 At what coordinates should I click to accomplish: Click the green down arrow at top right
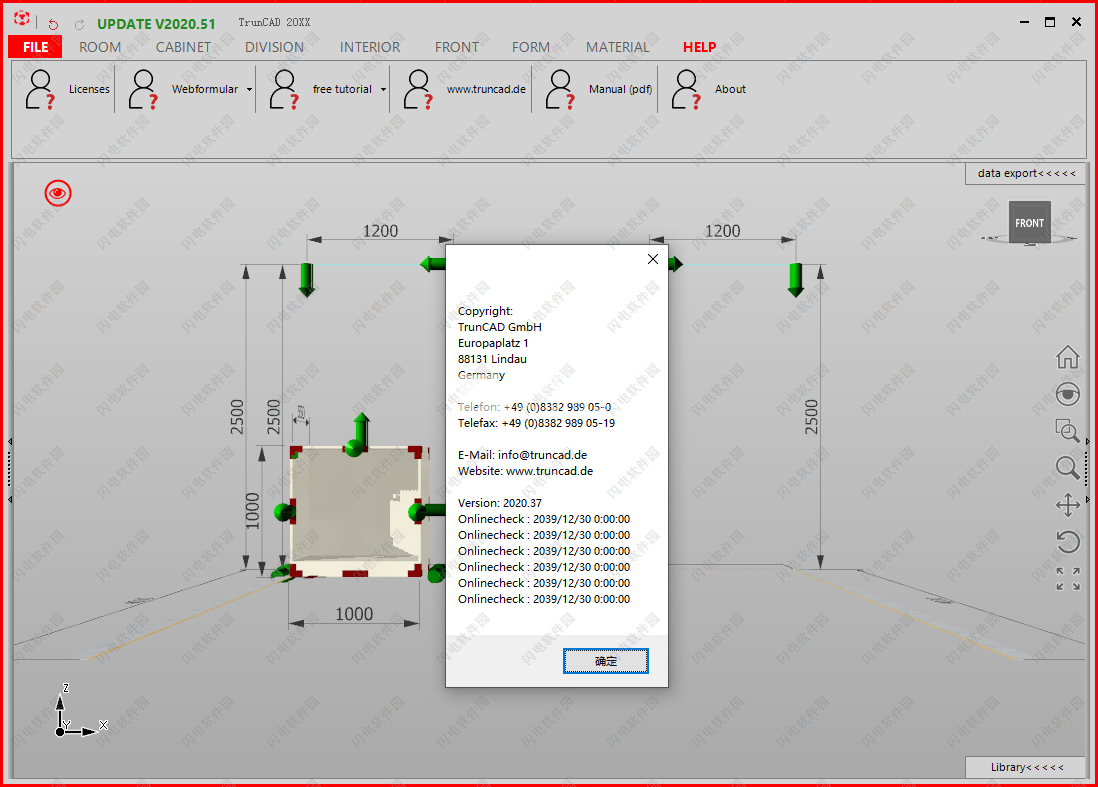pyautogui.click(x=795, y=280)
